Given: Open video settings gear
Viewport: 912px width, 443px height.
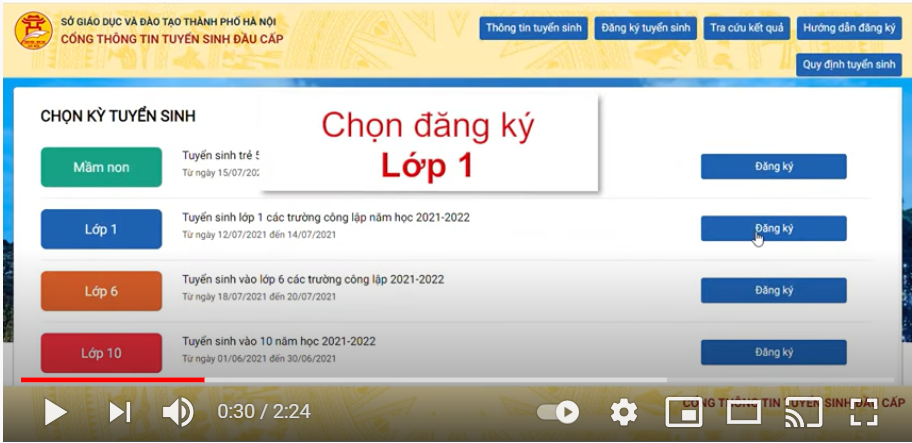Looking at the screenshot, I should [x=624, y=412].
